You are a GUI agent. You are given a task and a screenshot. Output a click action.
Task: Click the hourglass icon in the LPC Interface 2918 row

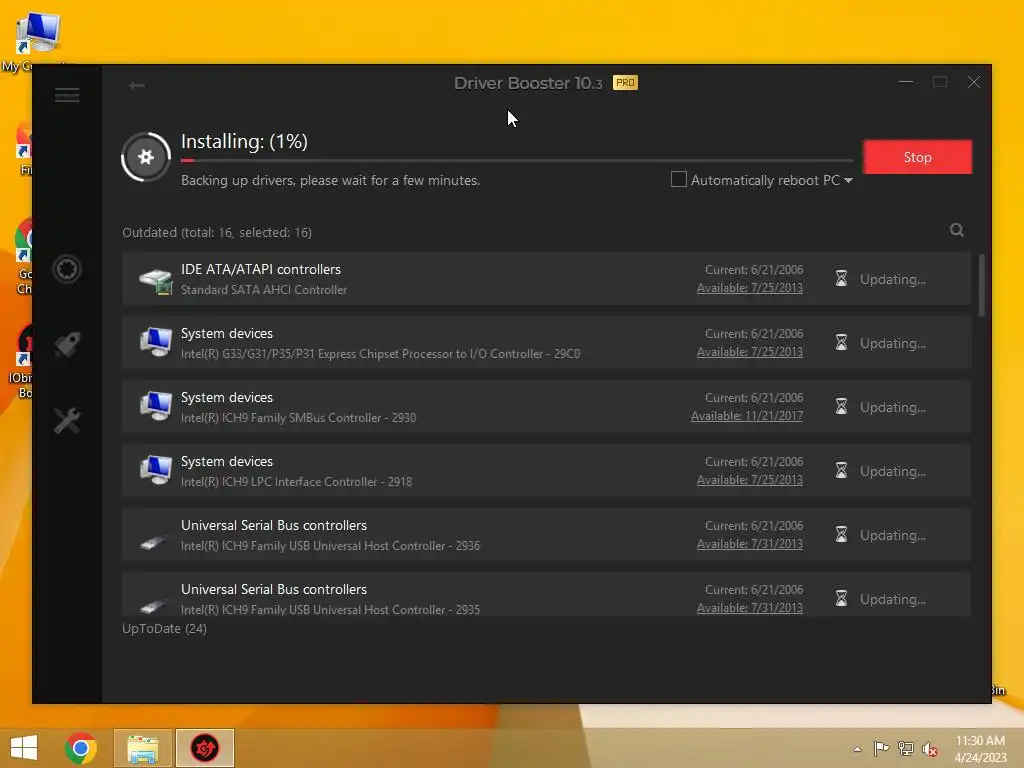[841, 471]
